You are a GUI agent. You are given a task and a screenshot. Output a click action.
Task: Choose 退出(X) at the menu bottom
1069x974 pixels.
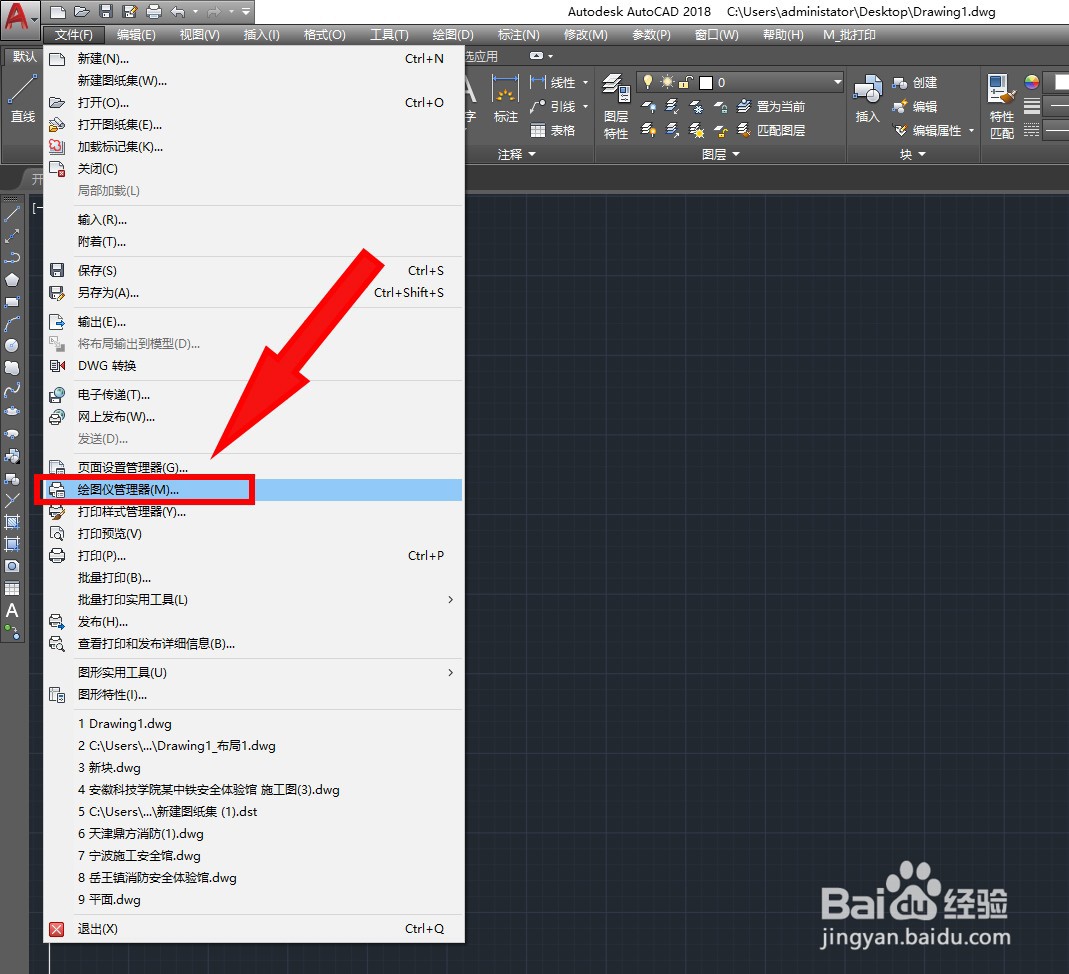click(x=254, y=929)
